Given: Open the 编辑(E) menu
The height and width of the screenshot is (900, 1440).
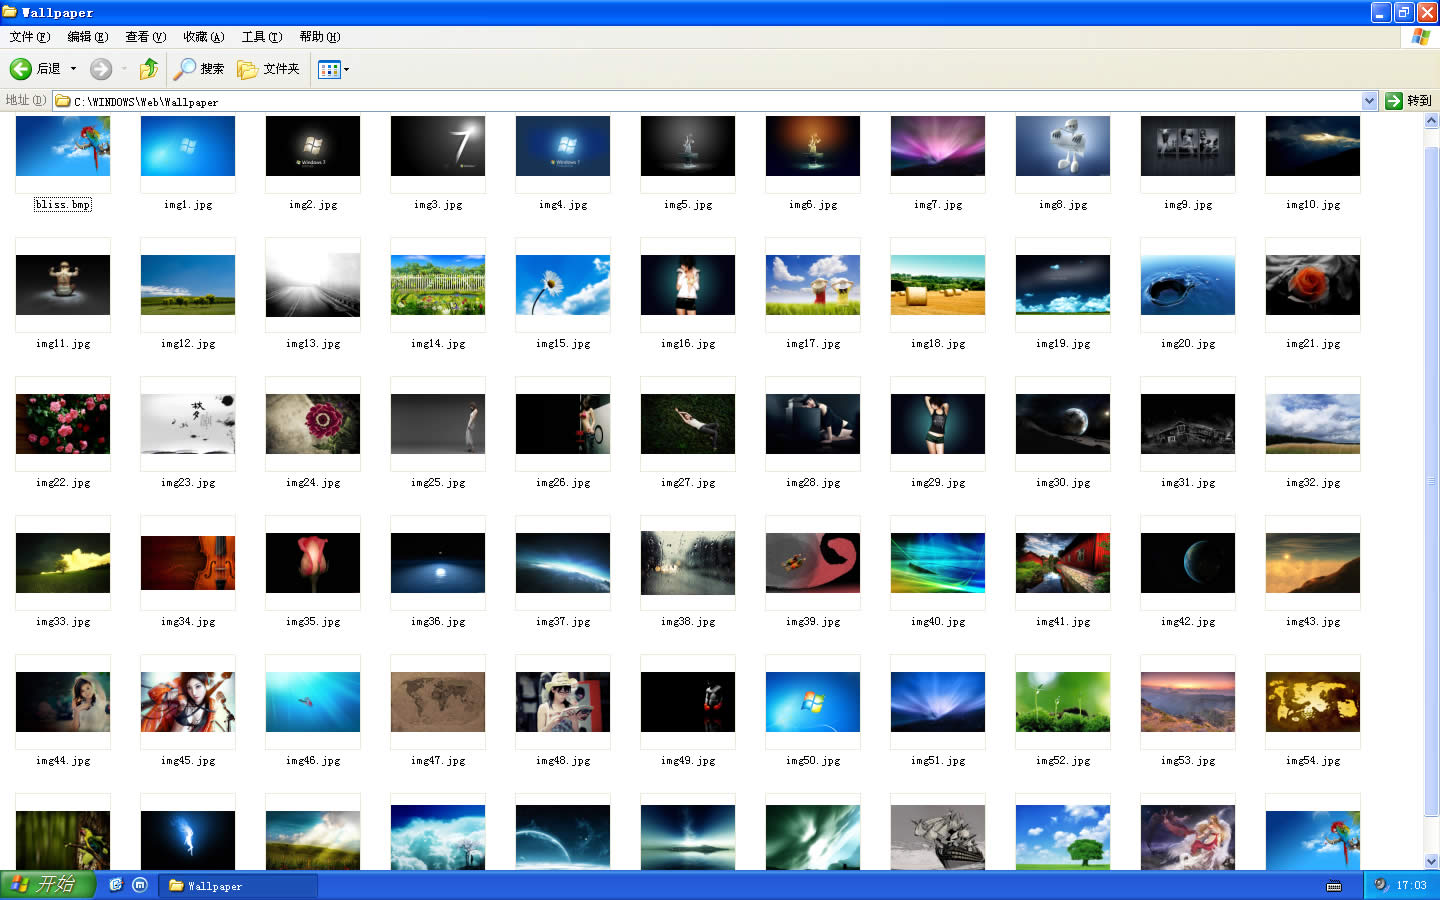Looking at the screenshot, I should (87, 37).
